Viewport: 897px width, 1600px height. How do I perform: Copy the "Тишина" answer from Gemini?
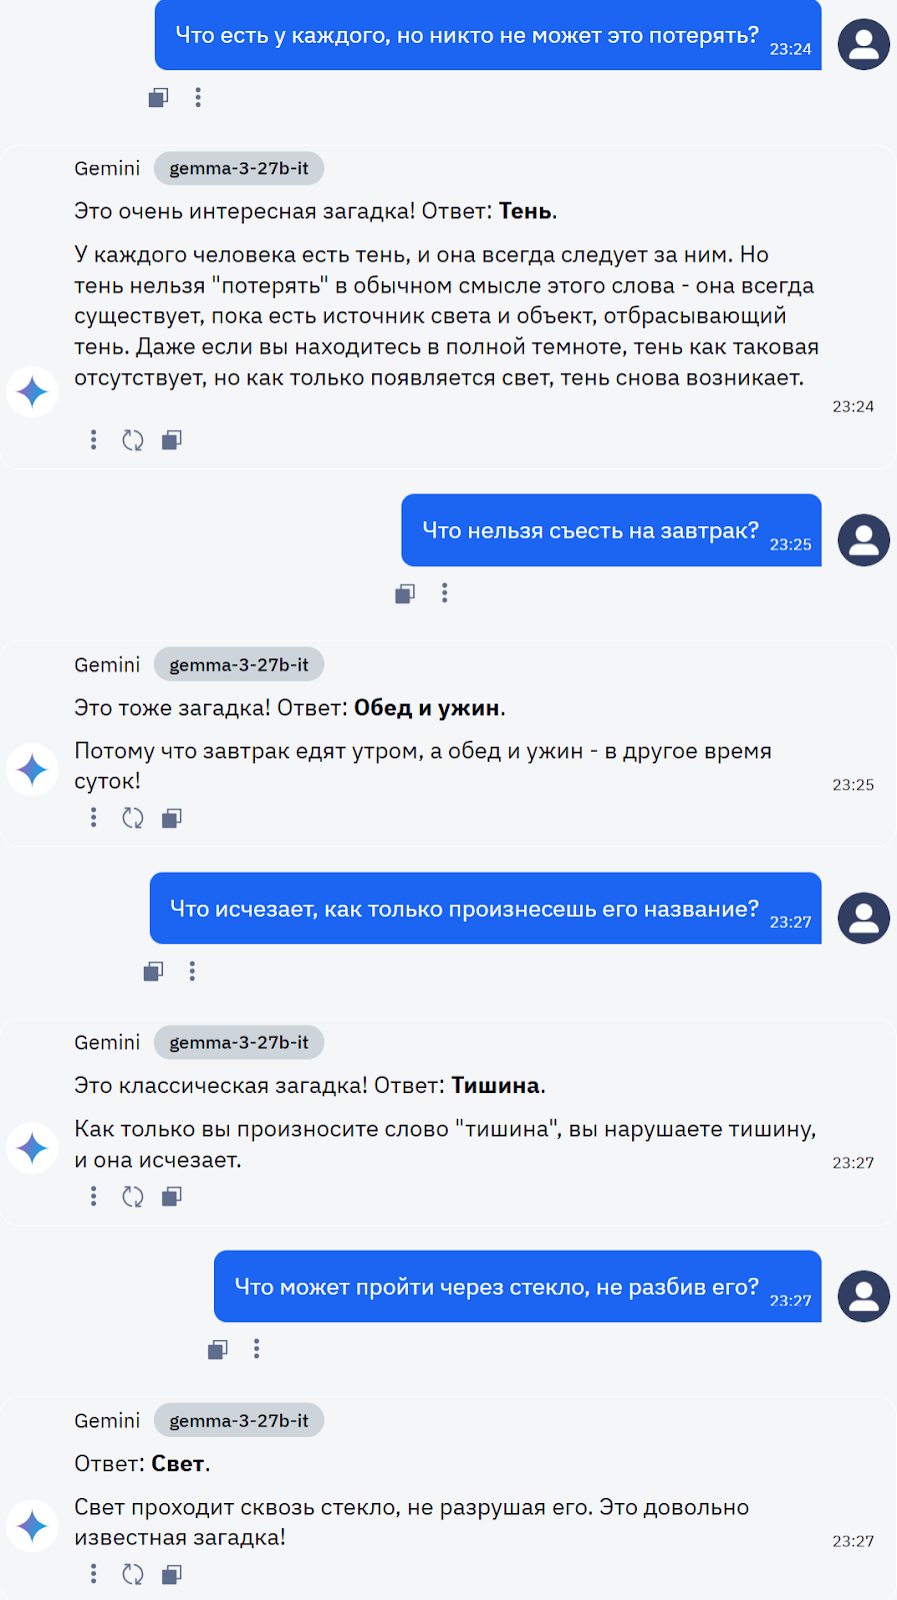click(x=170, y=1196)
